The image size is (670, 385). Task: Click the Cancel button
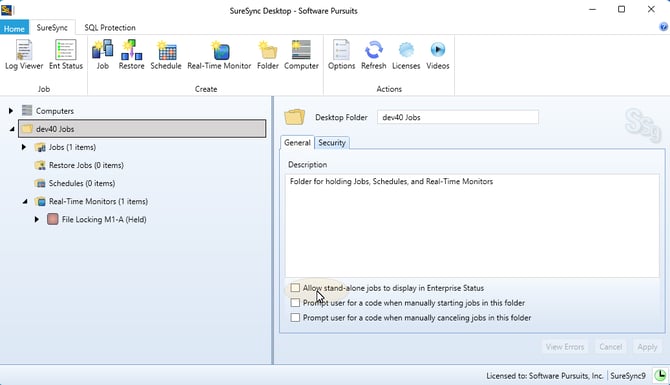(610, 347)
